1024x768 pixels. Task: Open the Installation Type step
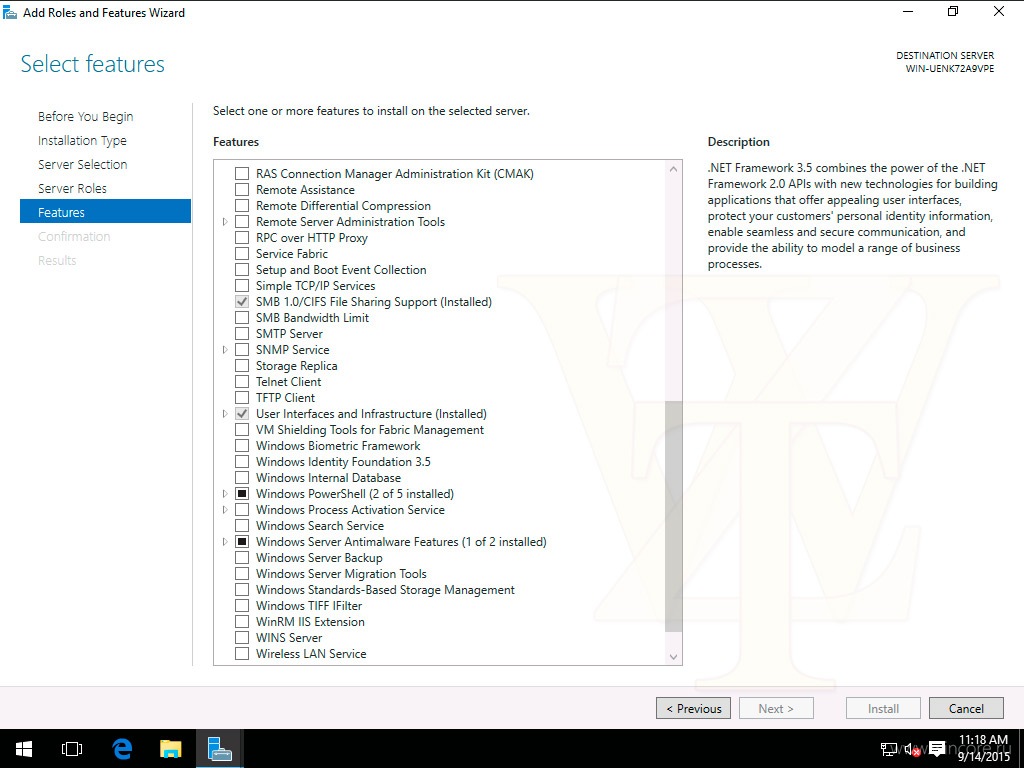pos(82,140)
